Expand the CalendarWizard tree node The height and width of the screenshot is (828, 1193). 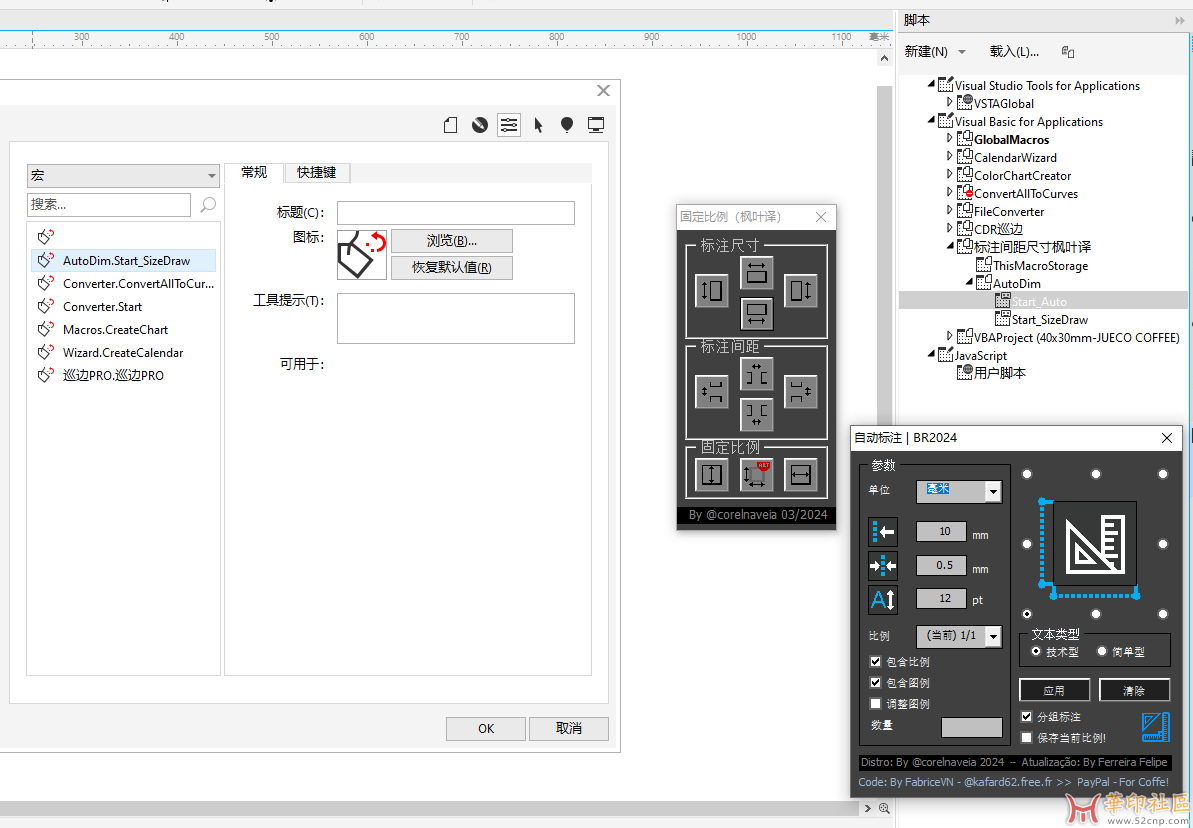(x=950, y=157)
